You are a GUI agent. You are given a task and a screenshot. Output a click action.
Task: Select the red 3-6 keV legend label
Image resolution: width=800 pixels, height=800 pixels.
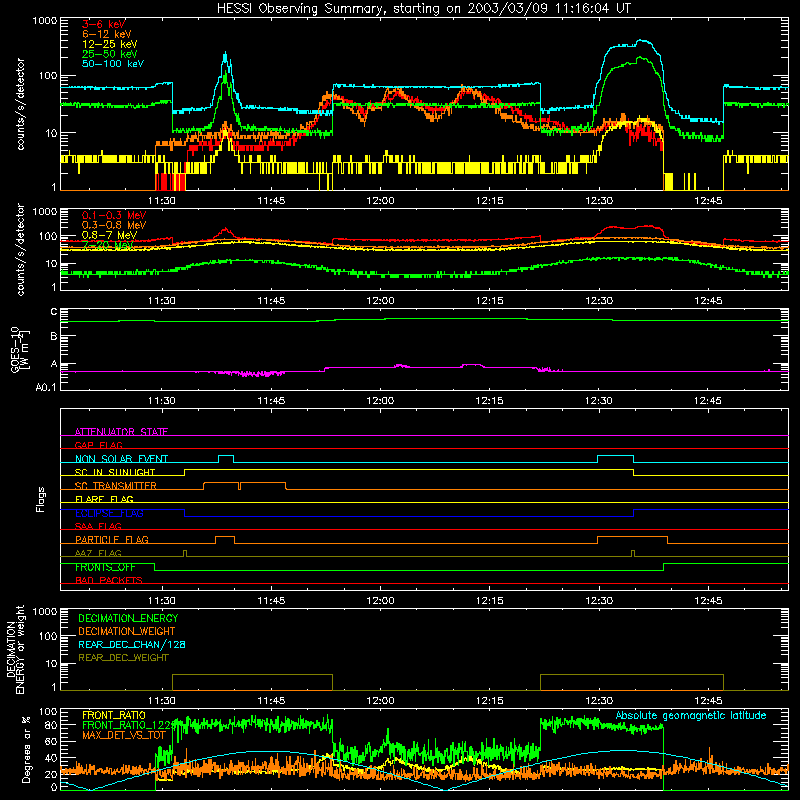point(104,24)
